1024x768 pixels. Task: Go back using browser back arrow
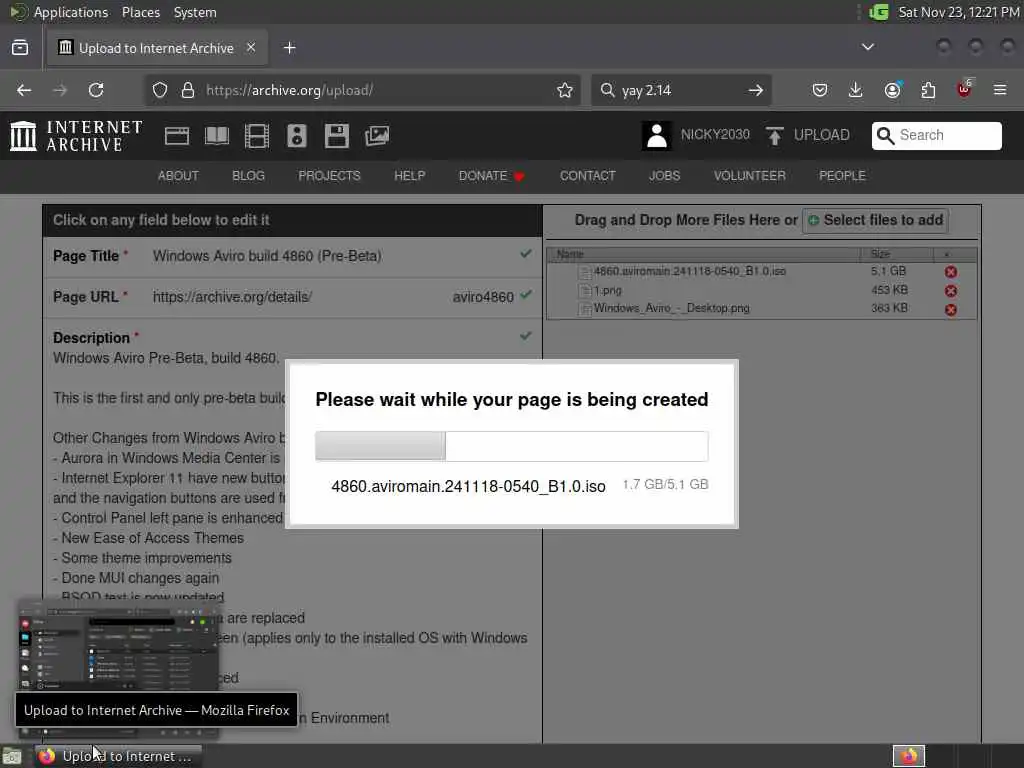pos(24,90)
